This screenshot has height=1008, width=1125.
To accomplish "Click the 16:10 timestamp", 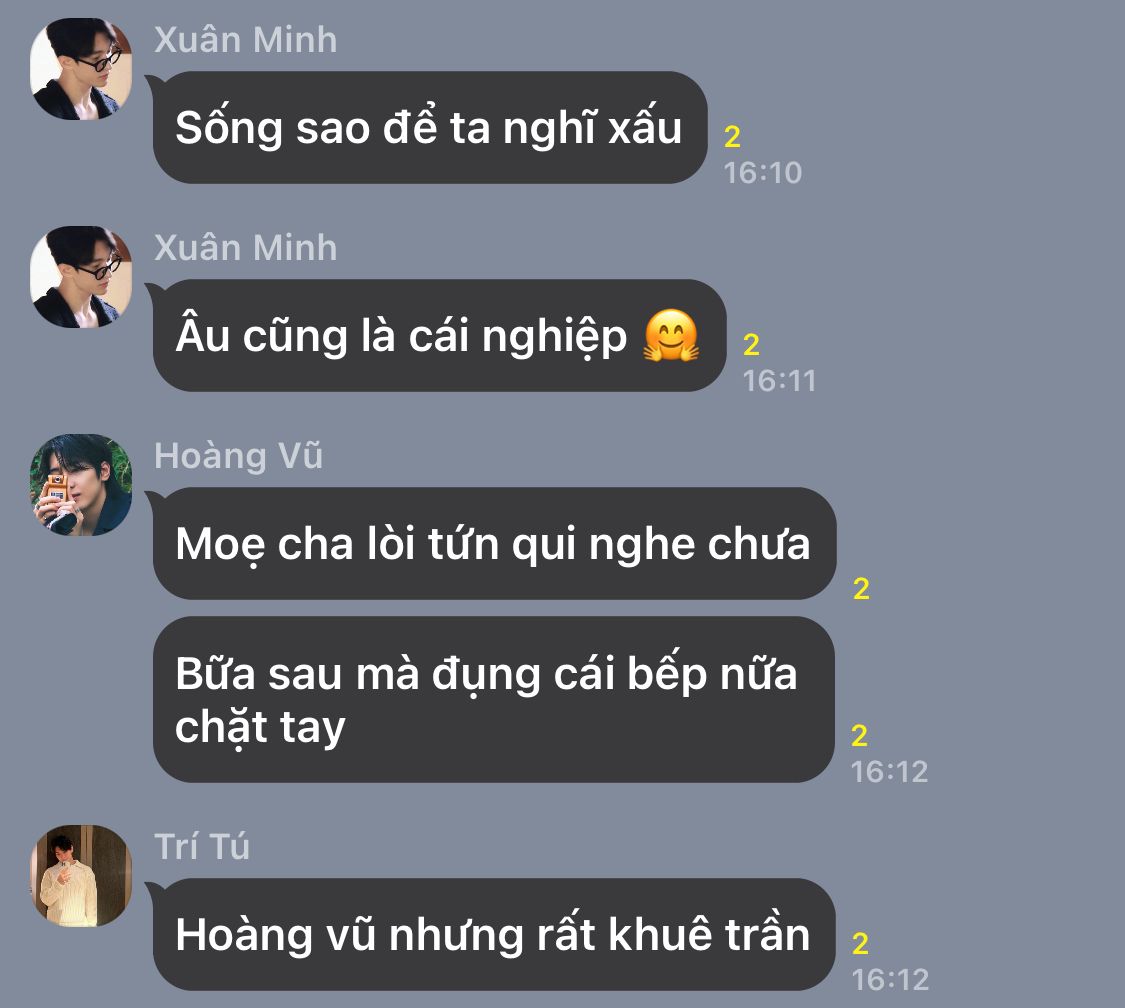I will click(763, 173).
